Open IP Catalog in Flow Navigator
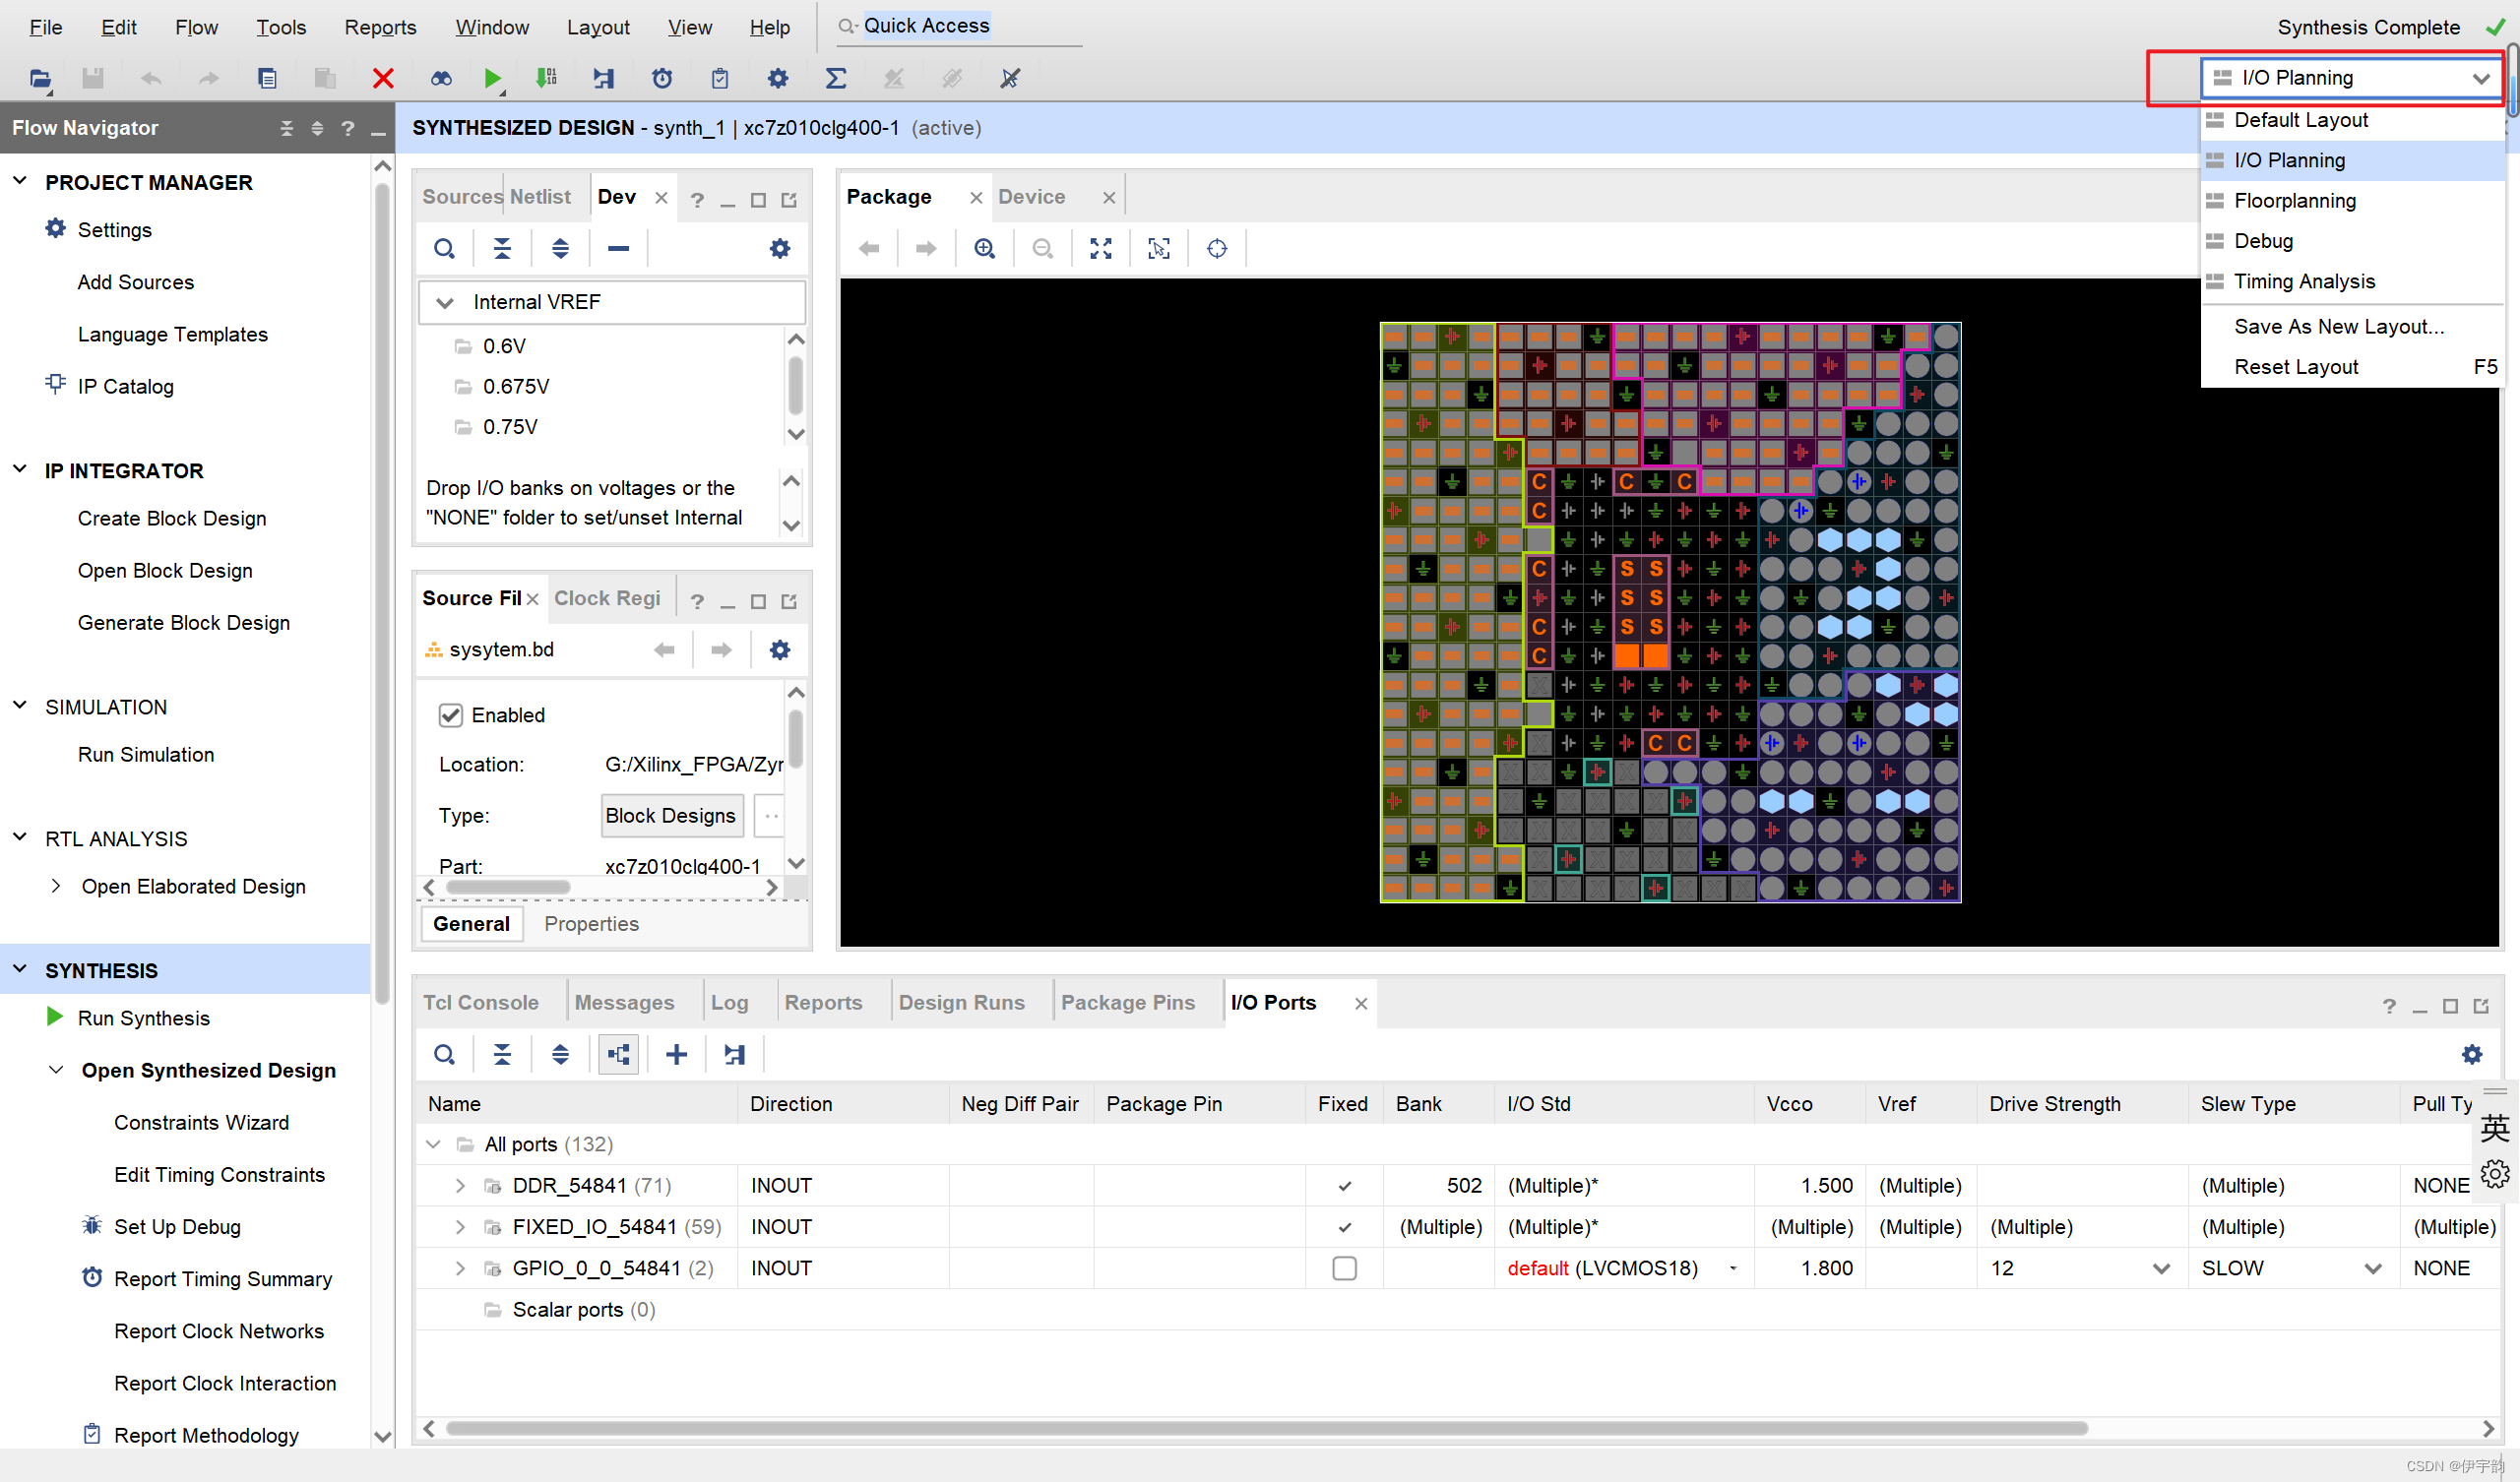This screenshot has height=1482, width=2520. [125, 386]
